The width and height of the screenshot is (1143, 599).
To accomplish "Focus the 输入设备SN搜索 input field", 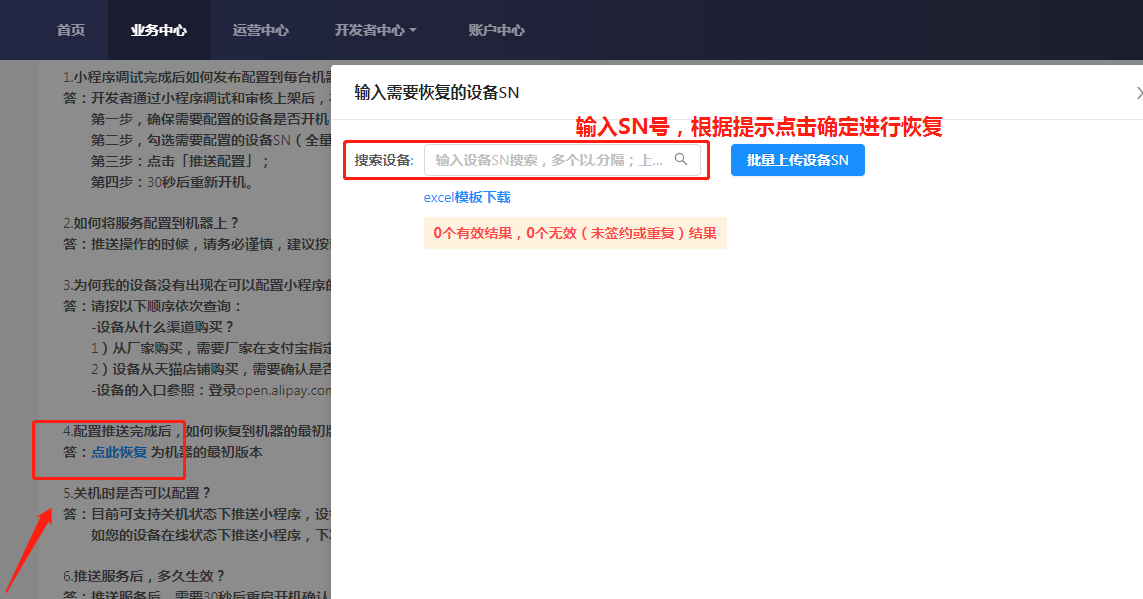I will [x=562, y=160].
